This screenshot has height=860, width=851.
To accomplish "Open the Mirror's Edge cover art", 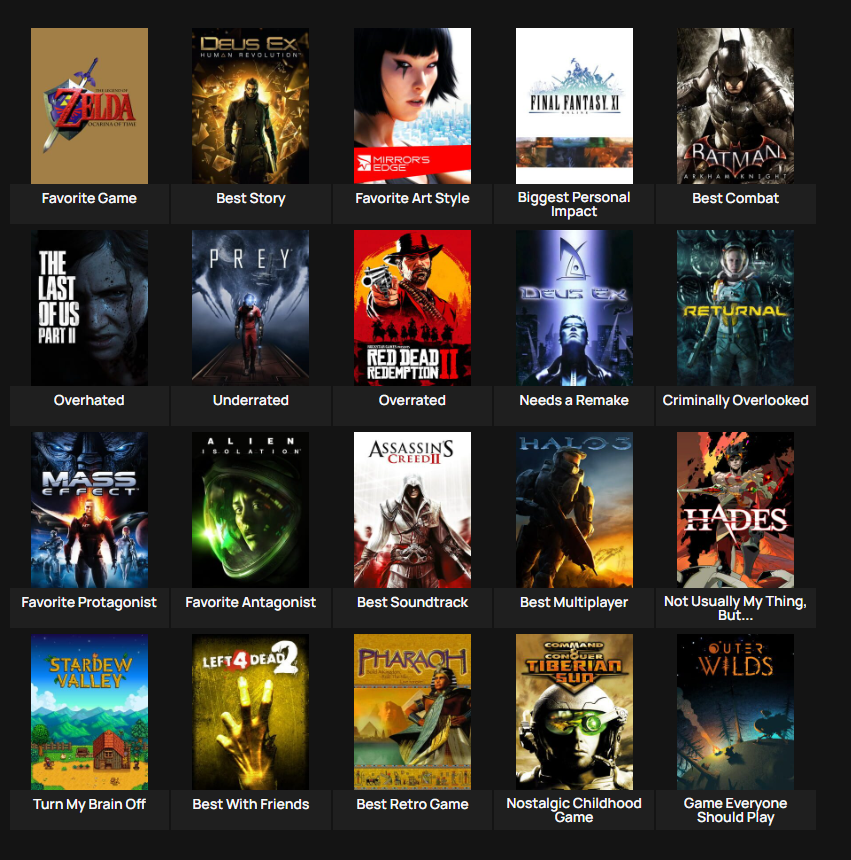I will (412, 106).
